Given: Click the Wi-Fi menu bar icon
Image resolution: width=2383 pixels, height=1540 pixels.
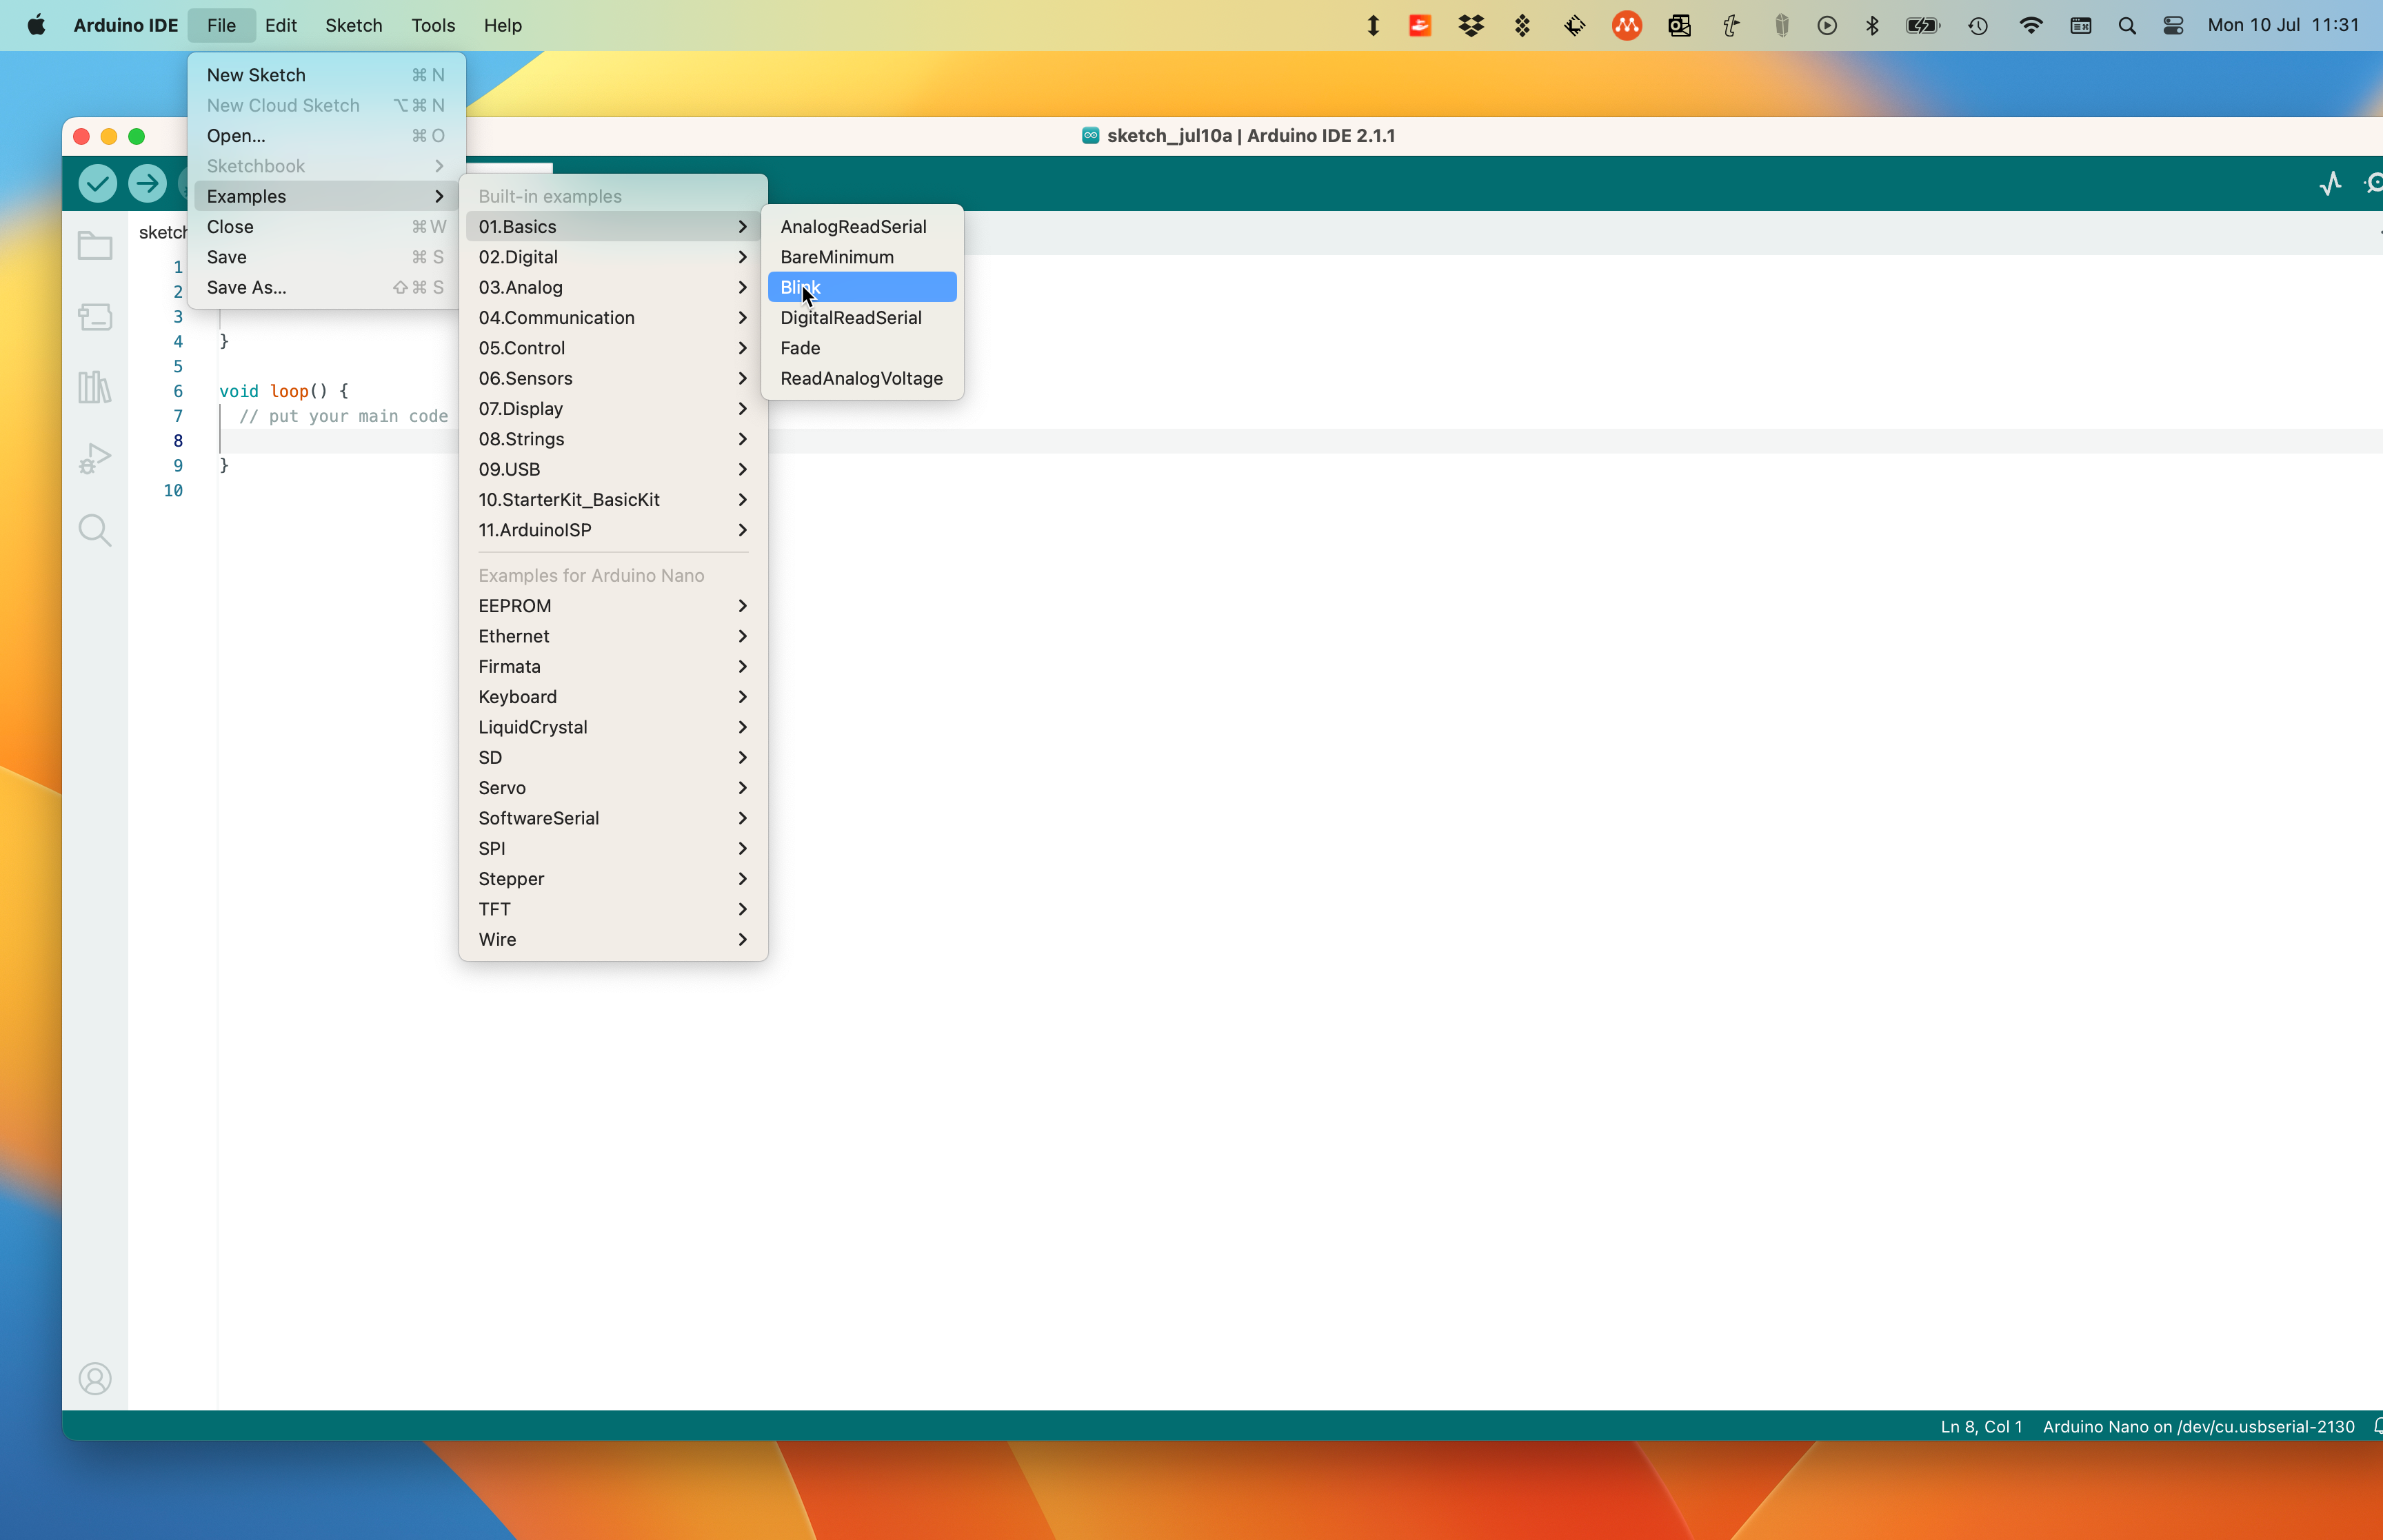Looking at the screenshot, I should coord(2030,25).
